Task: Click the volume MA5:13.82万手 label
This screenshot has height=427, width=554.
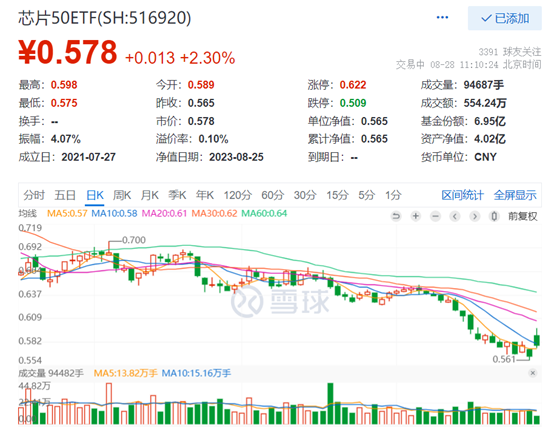Action: (x=125, y=373)
